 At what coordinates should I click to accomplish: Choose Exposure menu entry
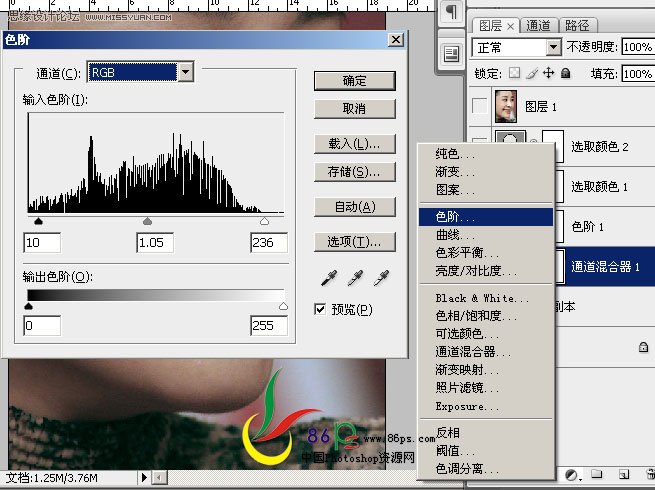486,406
